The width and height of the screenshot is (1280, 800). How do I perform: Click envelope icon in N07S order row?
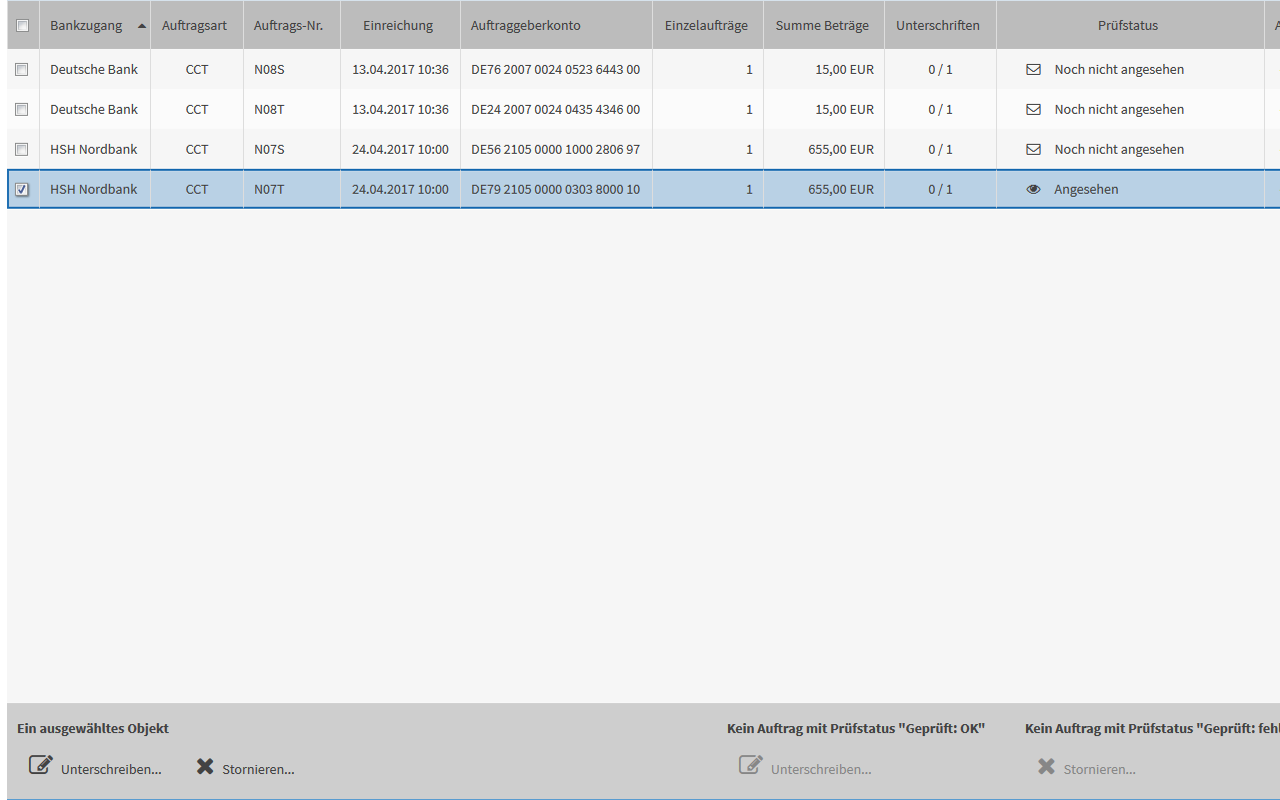coord(1034,150)
